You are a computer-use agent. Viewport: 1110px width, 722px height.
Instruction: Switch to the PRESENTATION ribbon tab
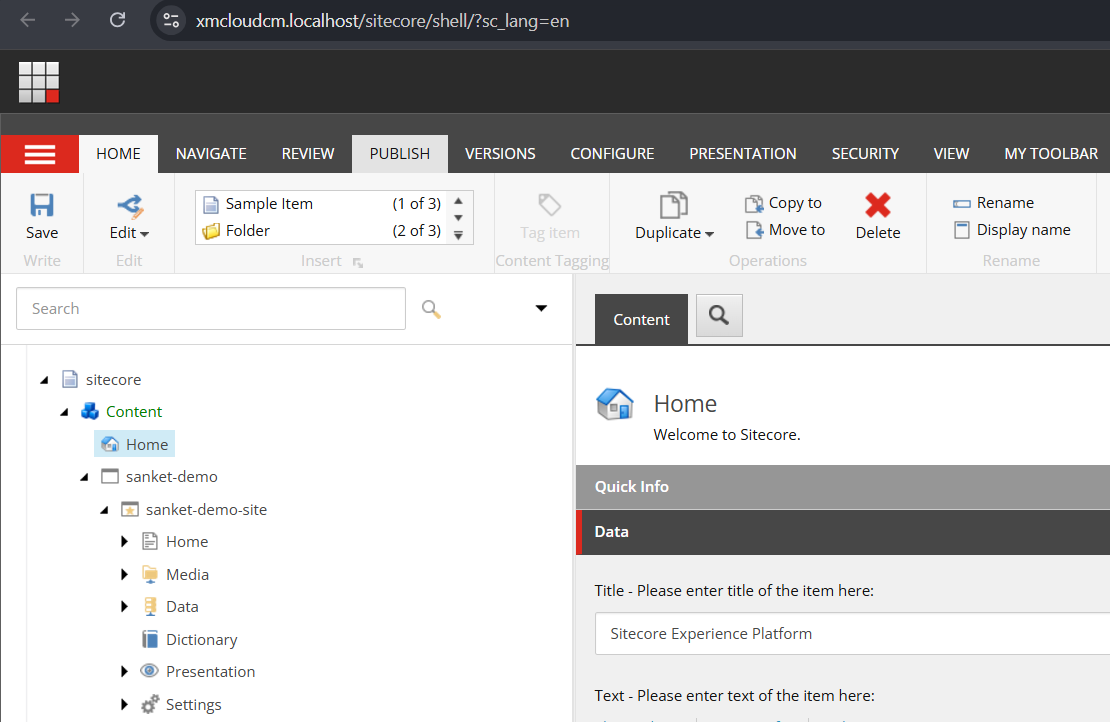pyautogui.click(x=742, y=153)
